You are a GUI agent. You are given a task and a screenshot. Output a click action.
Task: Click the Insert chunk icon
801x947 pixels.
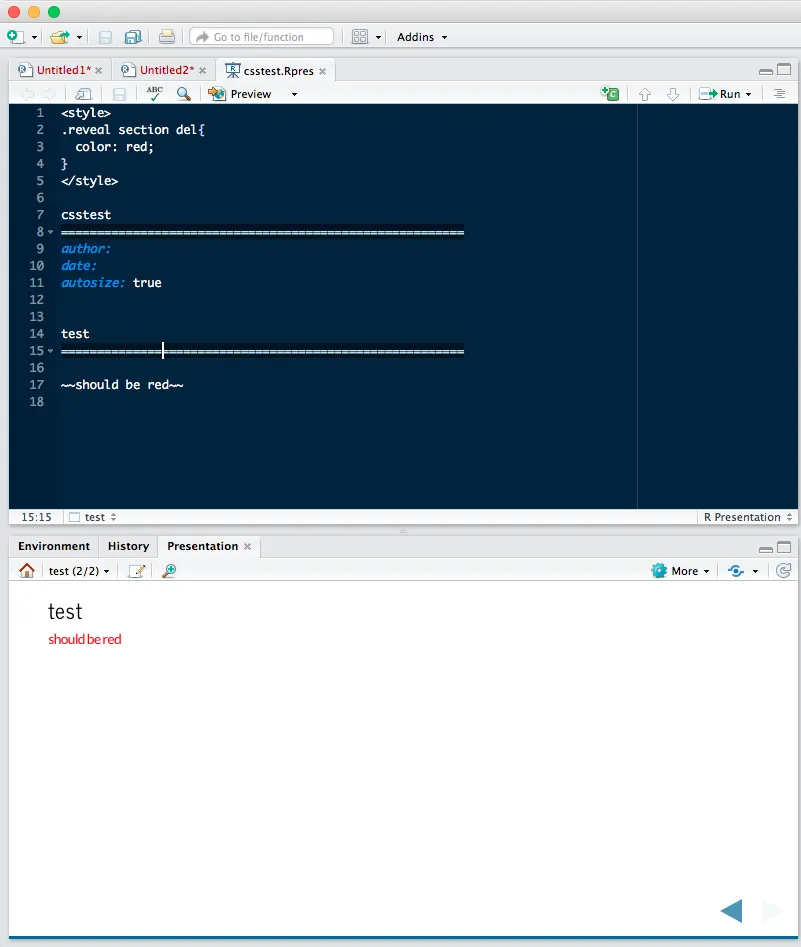coord(610,94)
